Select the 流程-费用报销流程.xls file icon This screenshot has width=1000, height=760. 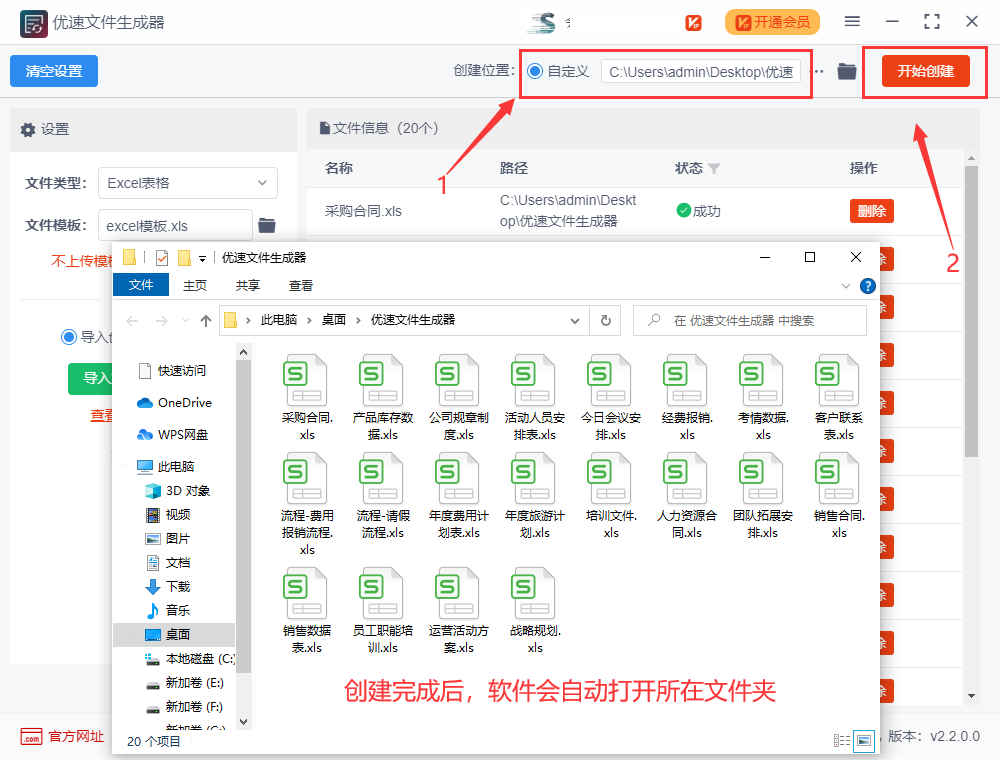[305, 478]
